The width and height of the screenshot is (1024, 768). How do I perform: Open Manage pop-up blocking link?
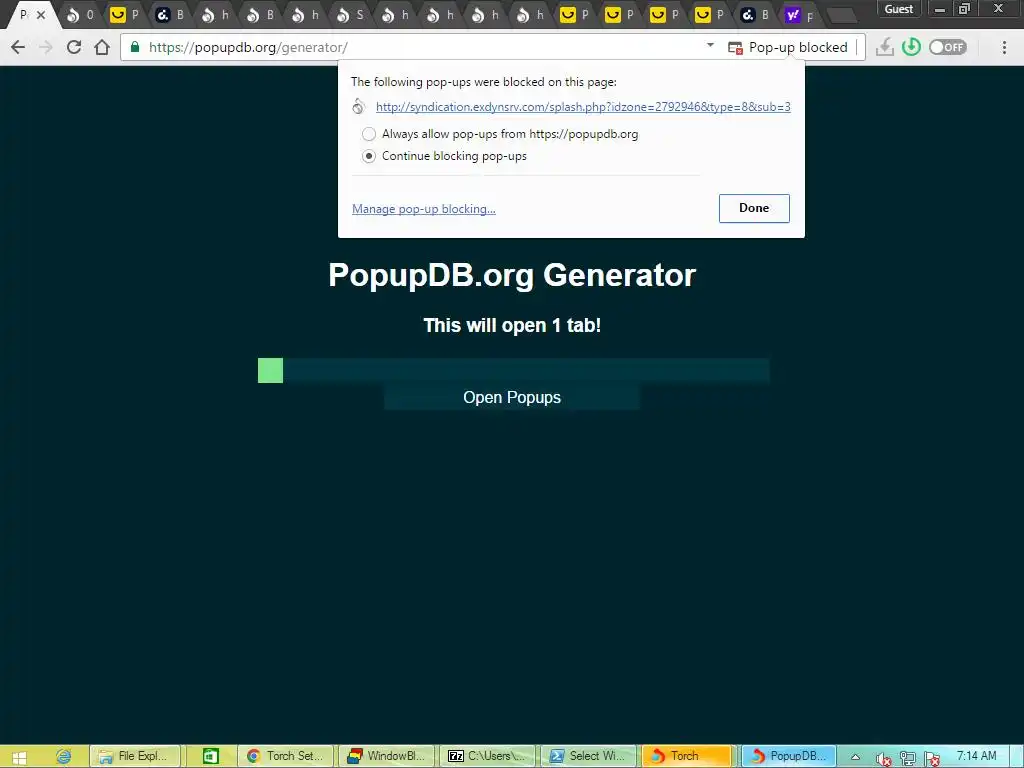[x=424, y=209]
